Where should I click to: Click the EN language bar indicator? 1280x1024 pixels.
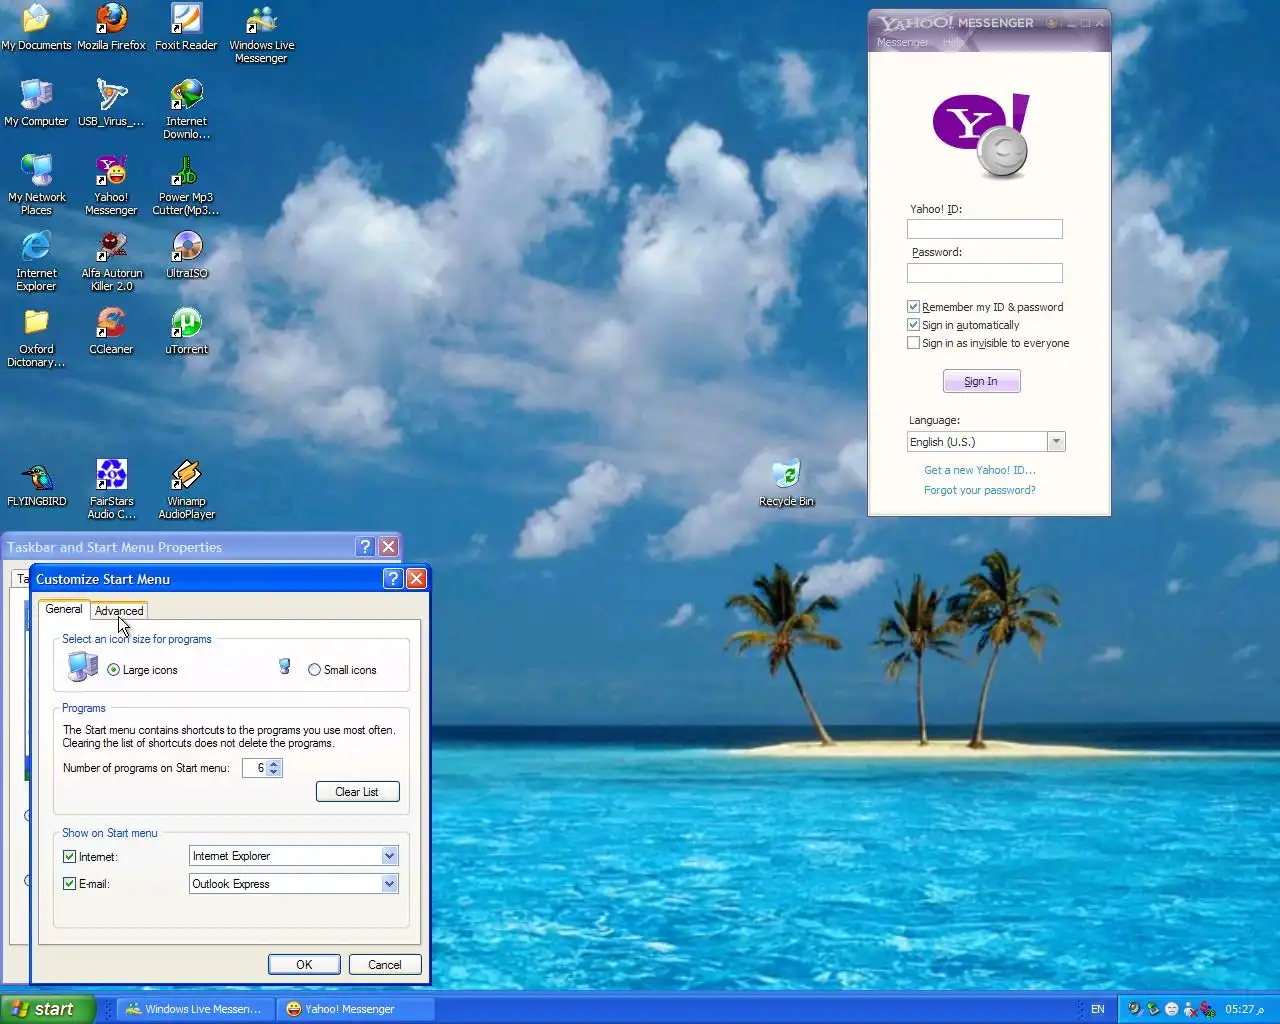[1098, 1009]
